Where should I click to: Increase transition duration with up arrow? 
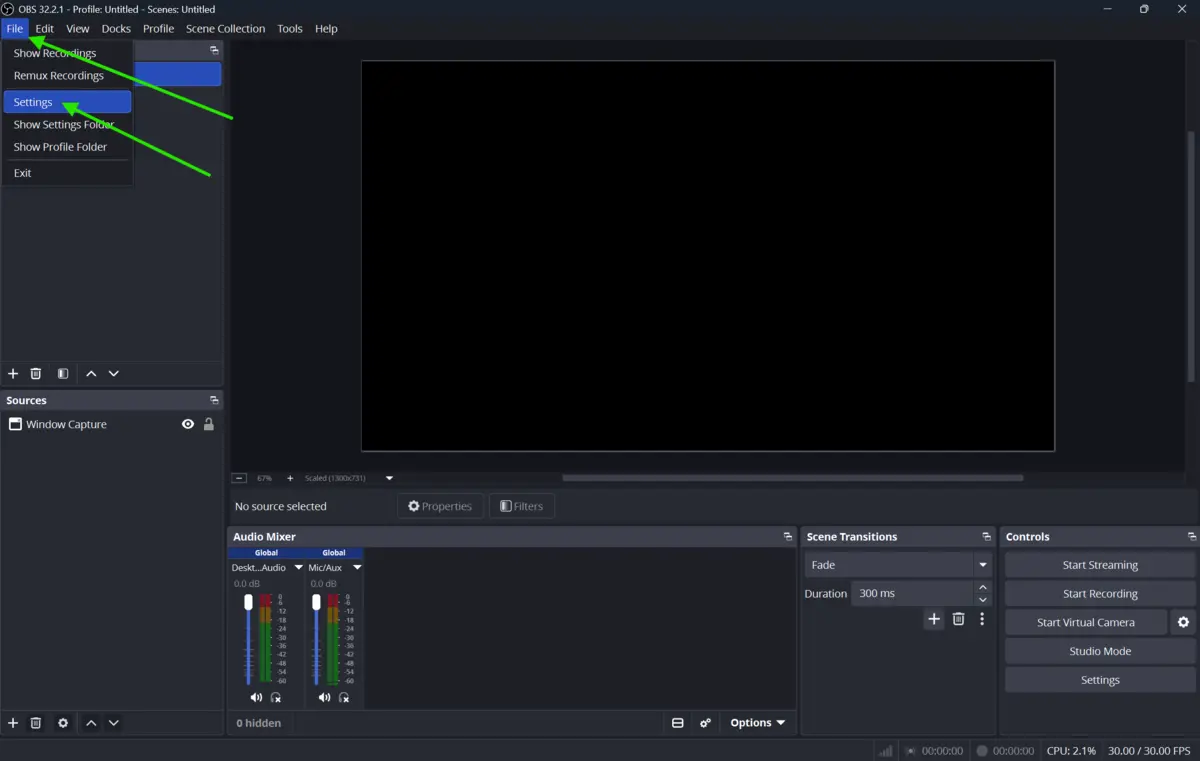[x=983, y=588]
